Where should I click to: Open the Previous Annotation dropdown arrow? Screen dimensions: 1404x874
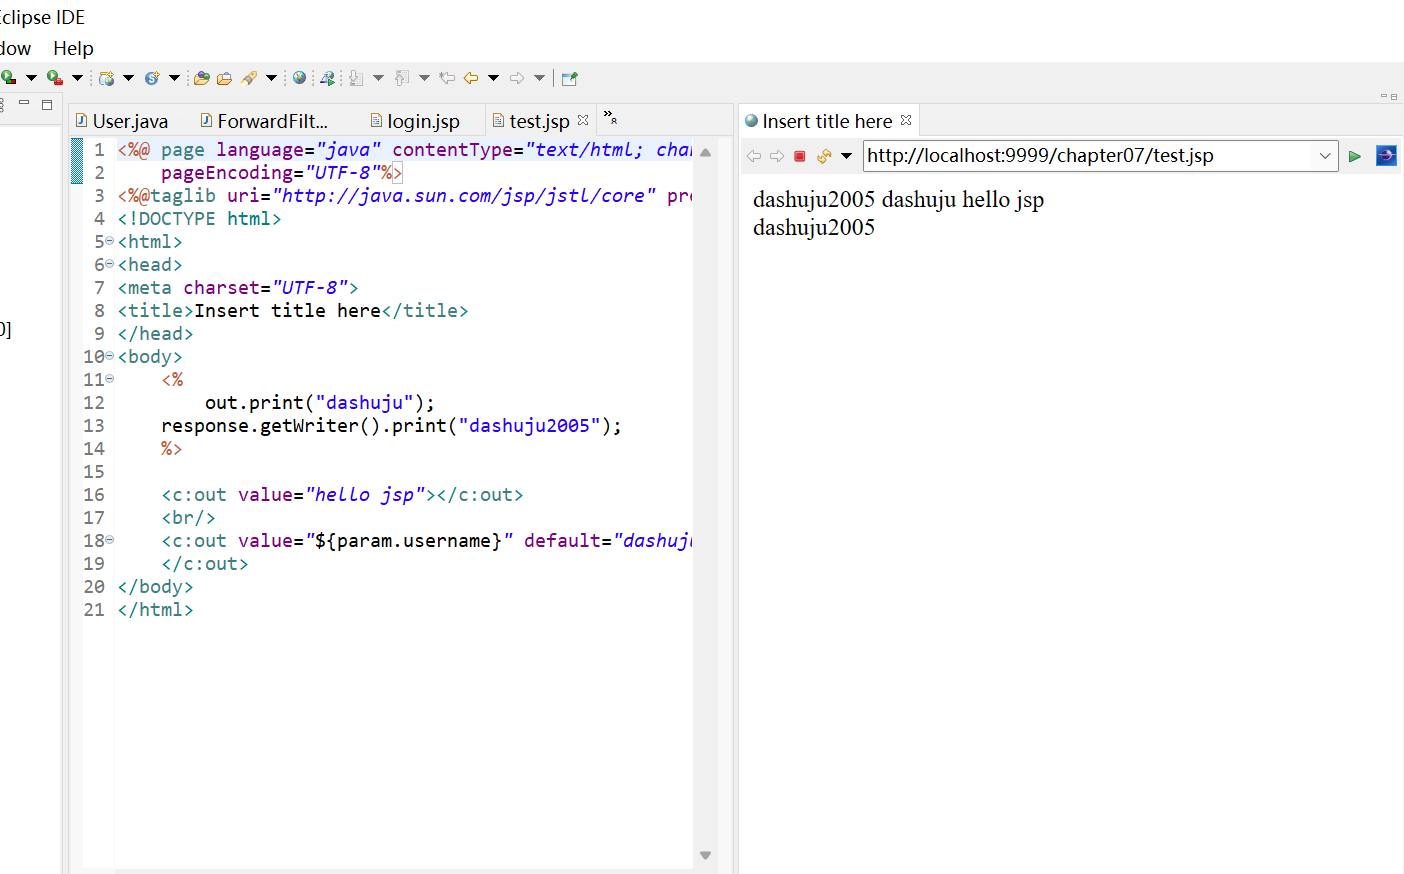click(x=424, y=78)
